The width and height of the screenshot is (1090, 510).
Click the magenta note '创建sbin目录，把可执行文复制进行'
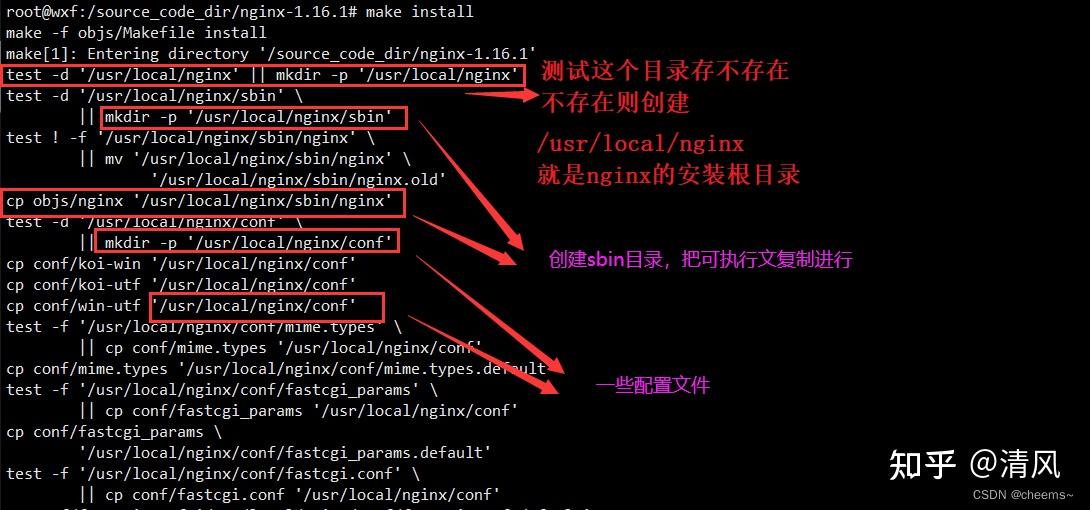click(700, 260)
